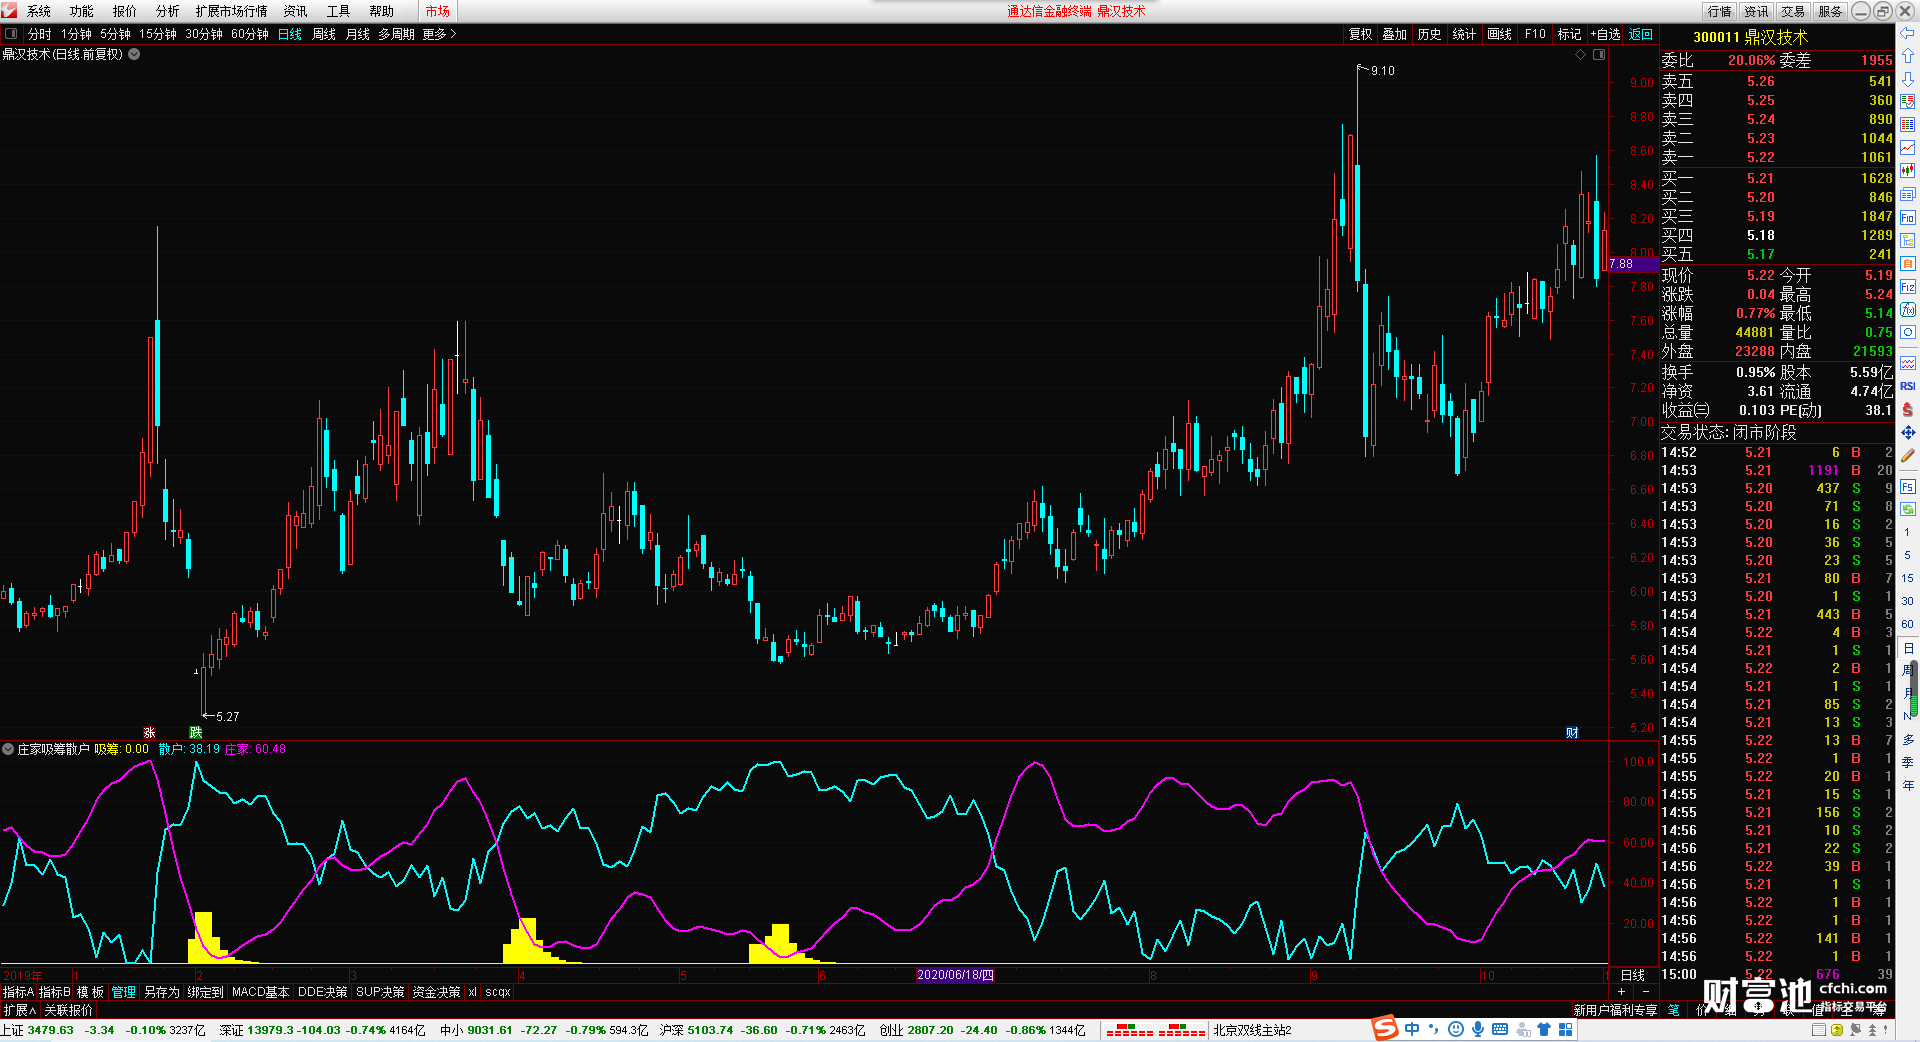Expand the 更多 period options
Screen dimensions: 1920x1042
click(439, 34)
